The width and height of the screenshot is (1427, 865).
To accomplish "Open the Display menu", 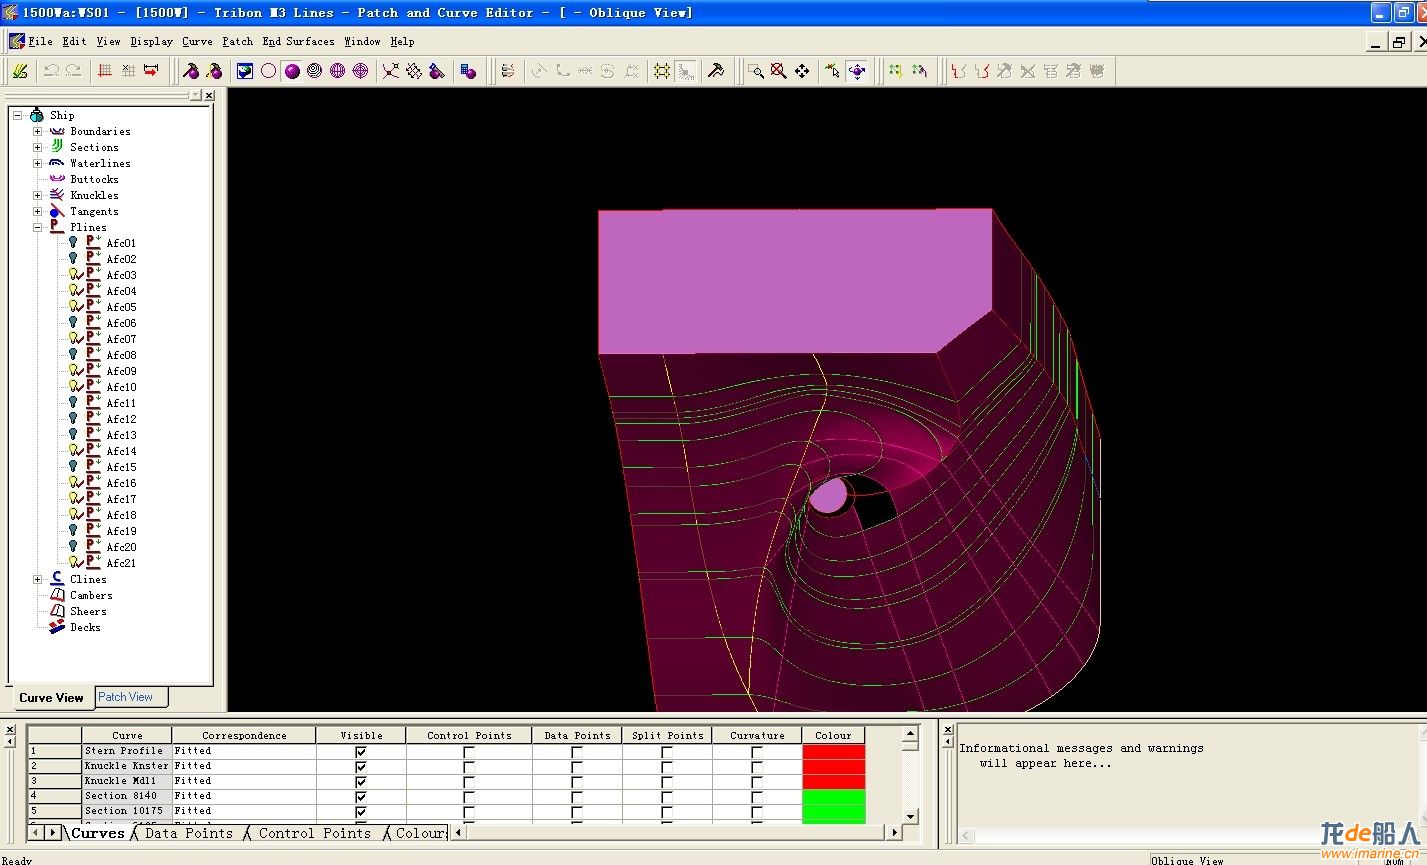I will (x=151, y=41).
